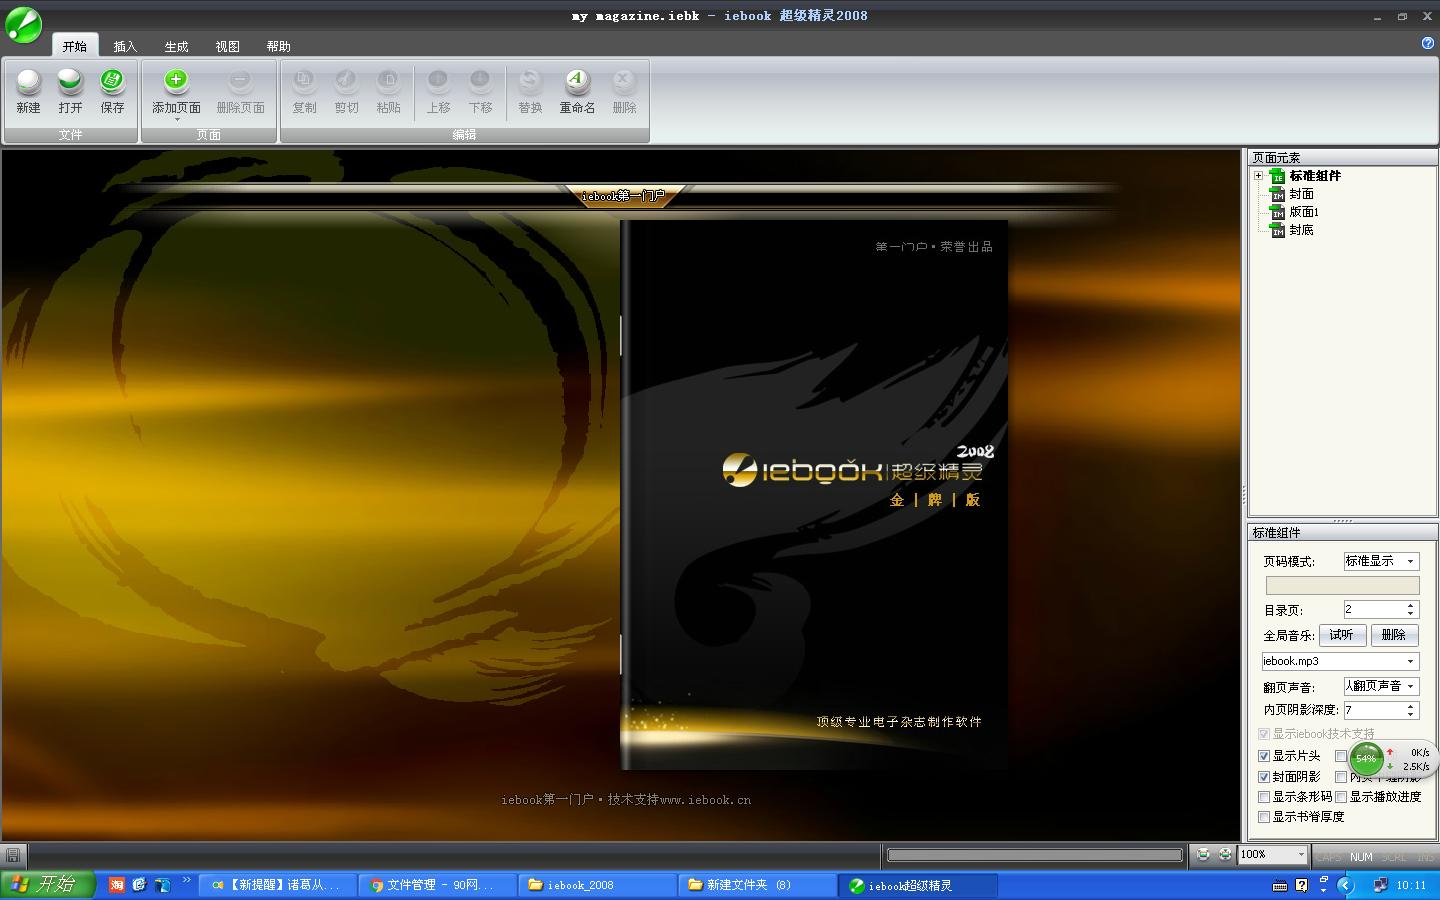Screen dimensions: 1440x900
Task: Check the 显示条形码 checkbox
Action: [1264, 797]
